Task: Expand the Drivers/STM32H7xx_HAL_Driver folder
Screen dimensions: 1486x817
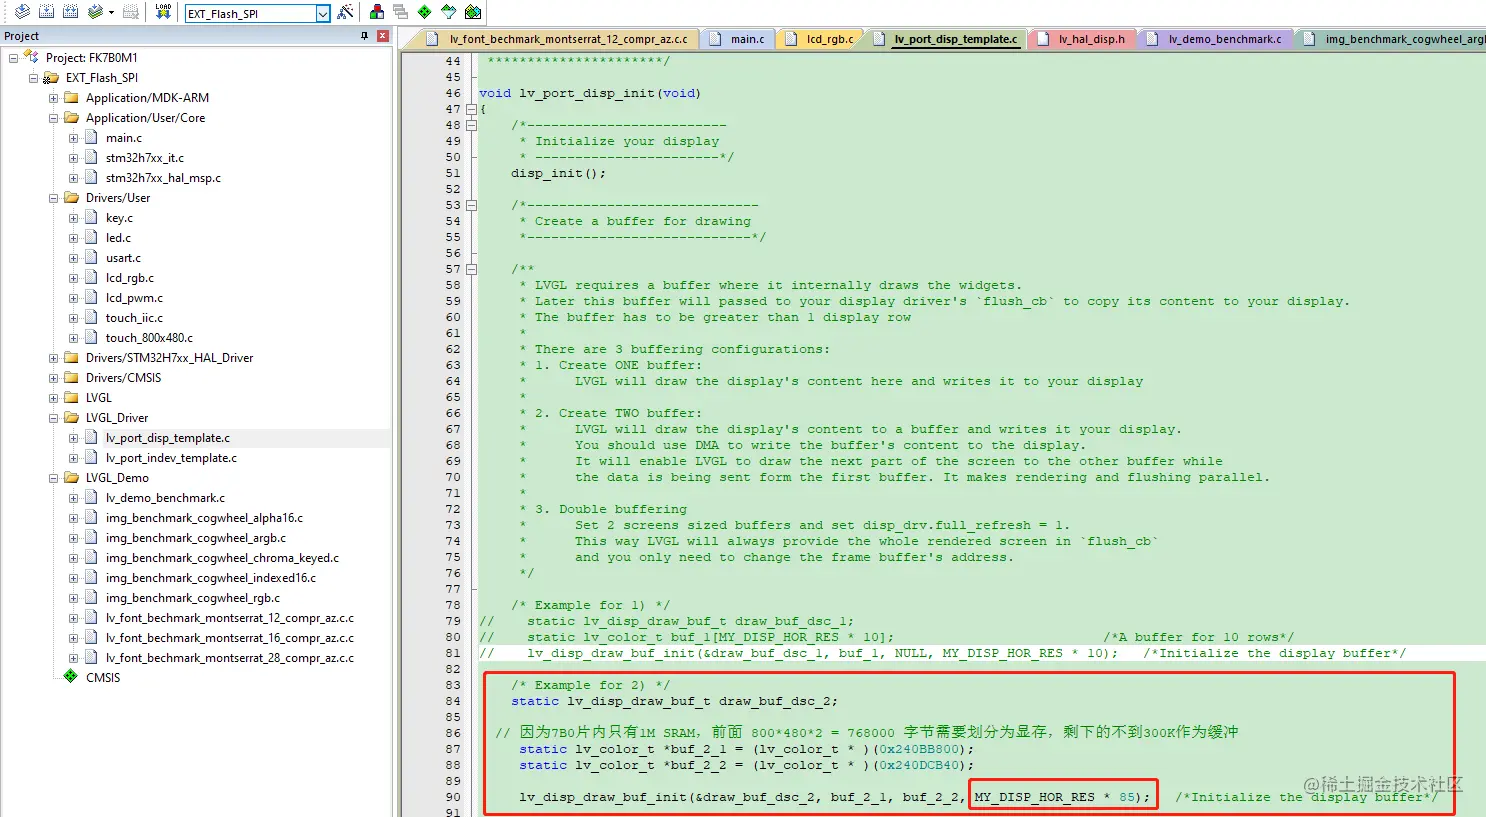Action: pos(53,358)
